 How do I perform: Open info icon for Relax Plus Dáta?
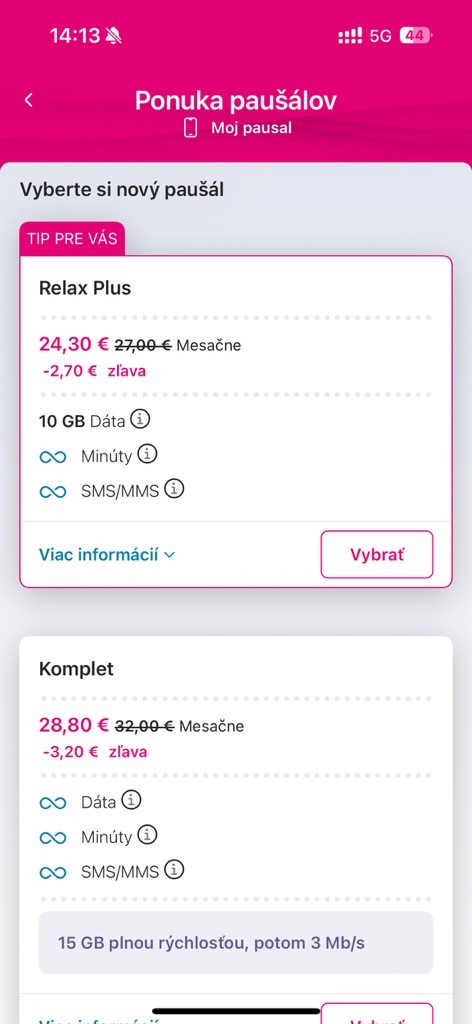140,419
